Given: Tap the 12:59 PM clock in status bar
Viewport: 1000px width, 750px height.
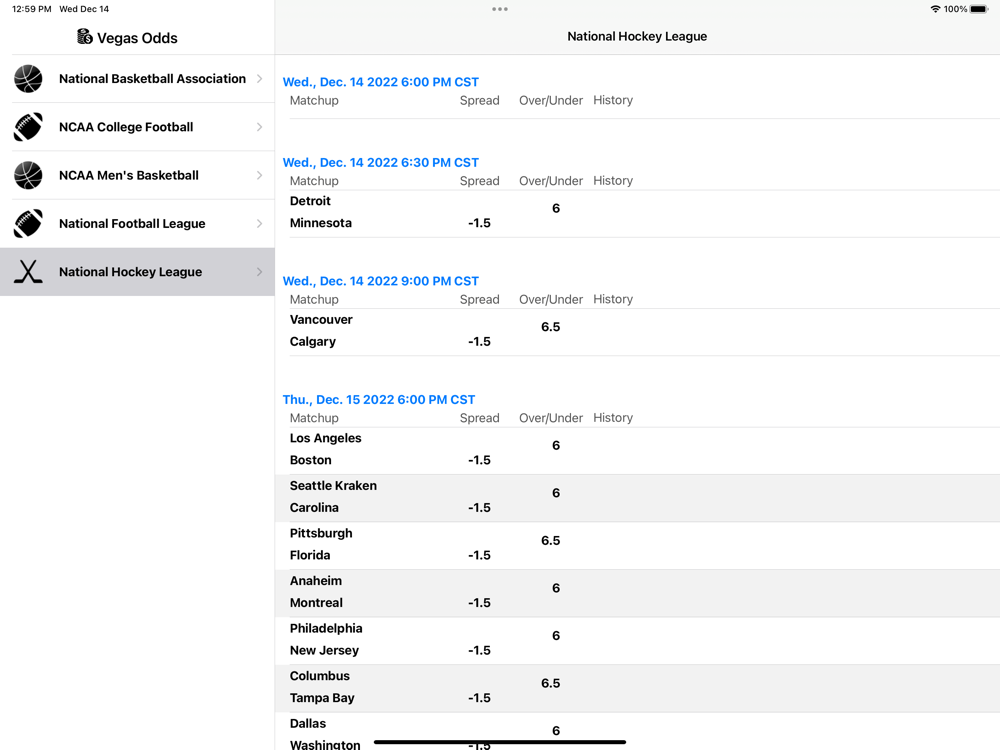Looking at the screenshot, I should point(32,9).
